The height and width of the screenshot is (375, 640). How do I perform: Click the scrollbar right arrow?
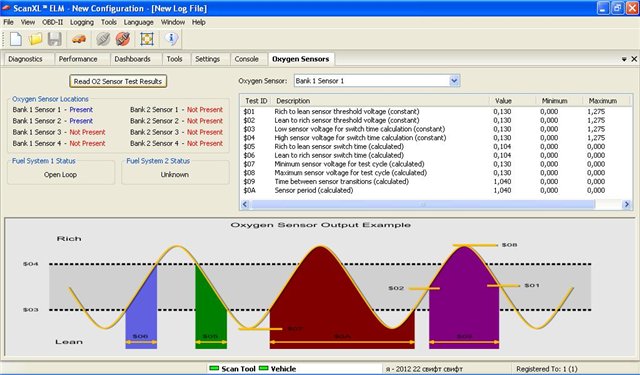(627, 204)
